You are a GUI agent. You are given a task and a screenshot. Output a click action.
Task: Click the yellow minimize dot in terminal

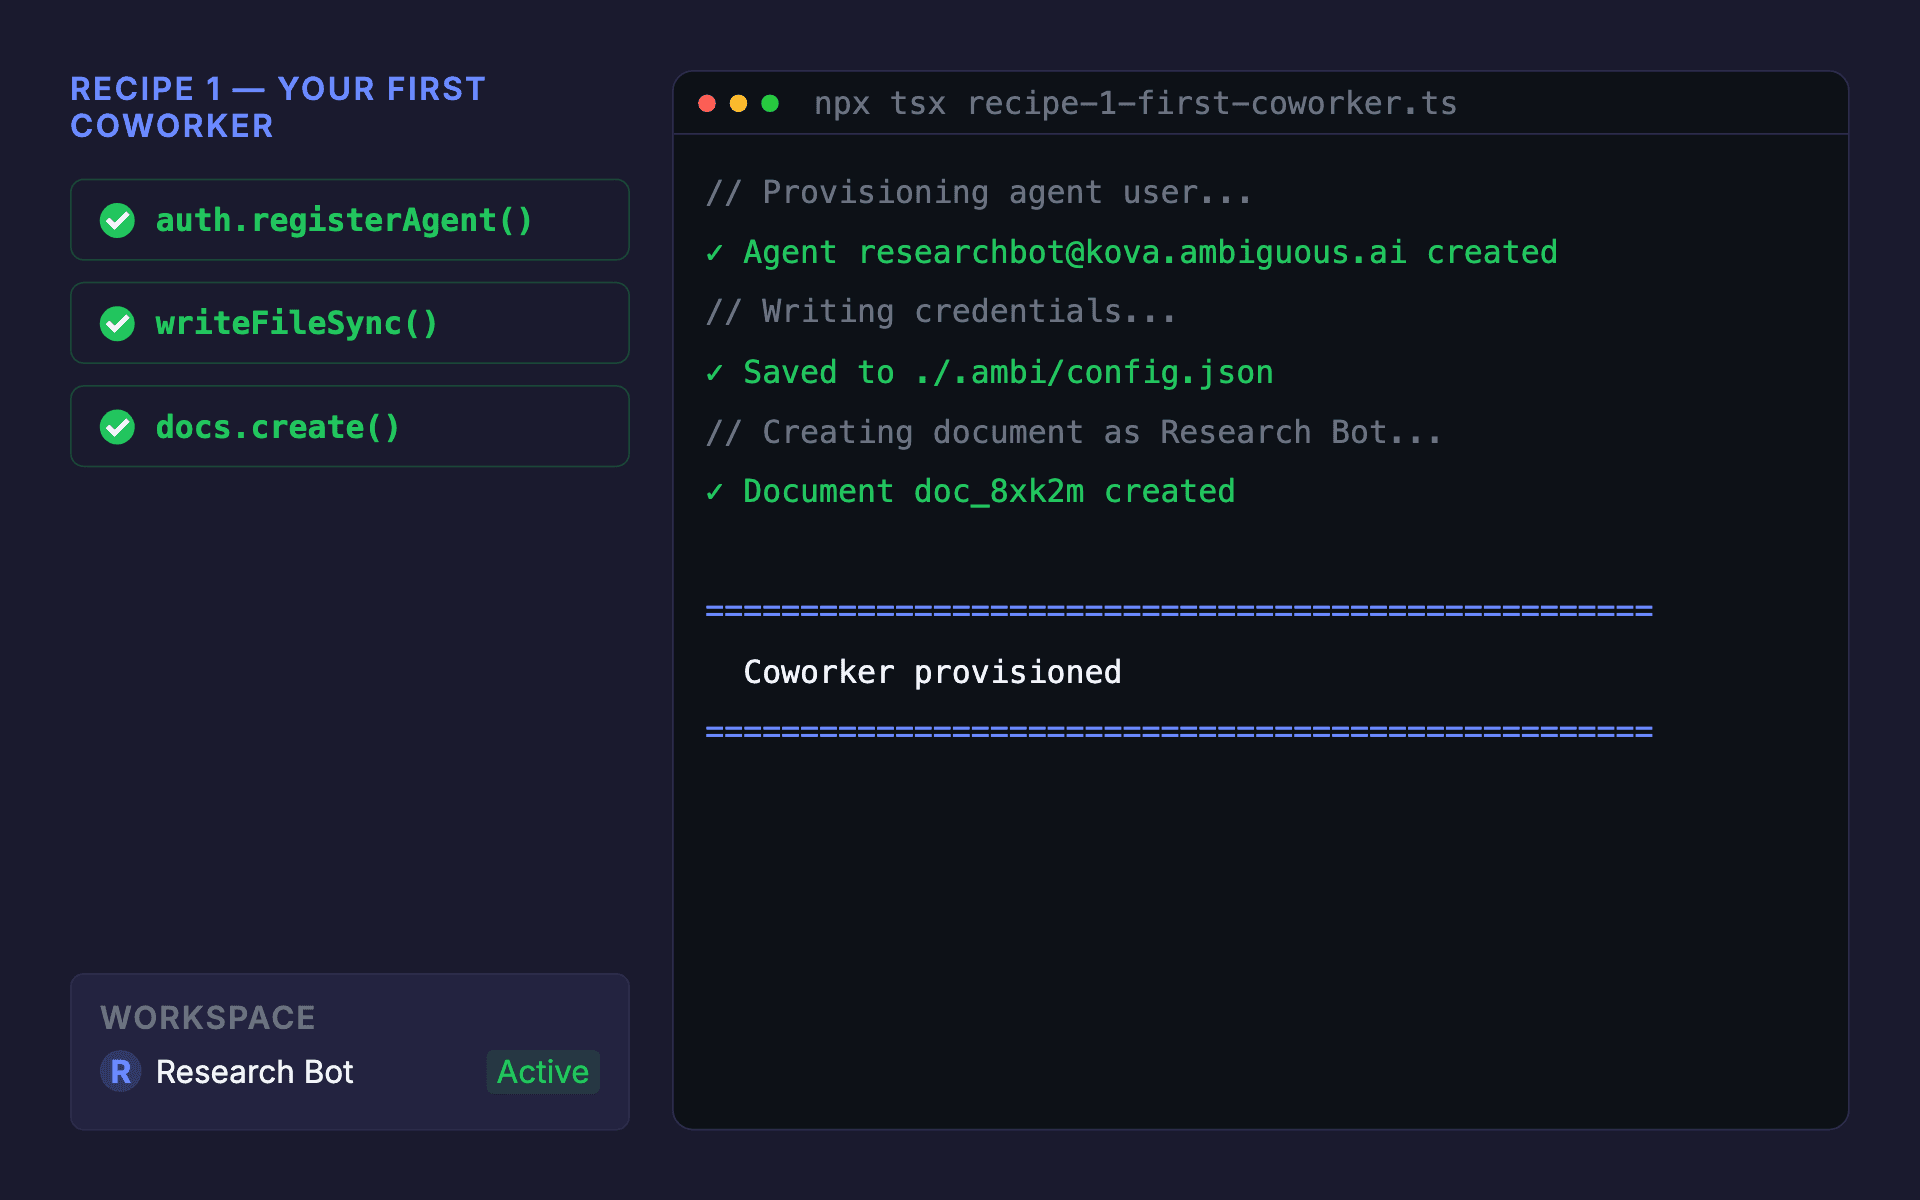click(739, 104)
